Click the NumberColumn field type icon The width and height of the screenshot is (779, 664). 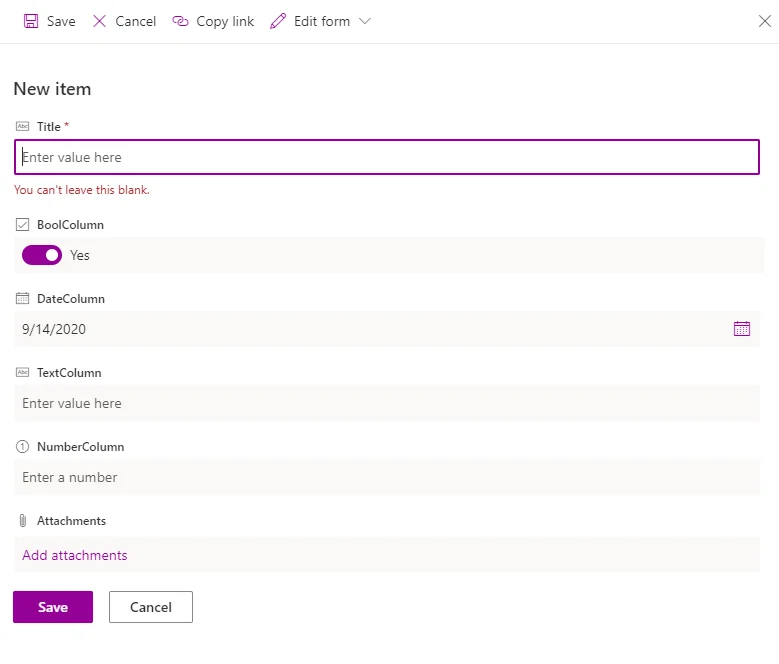(x=22, y=447)
